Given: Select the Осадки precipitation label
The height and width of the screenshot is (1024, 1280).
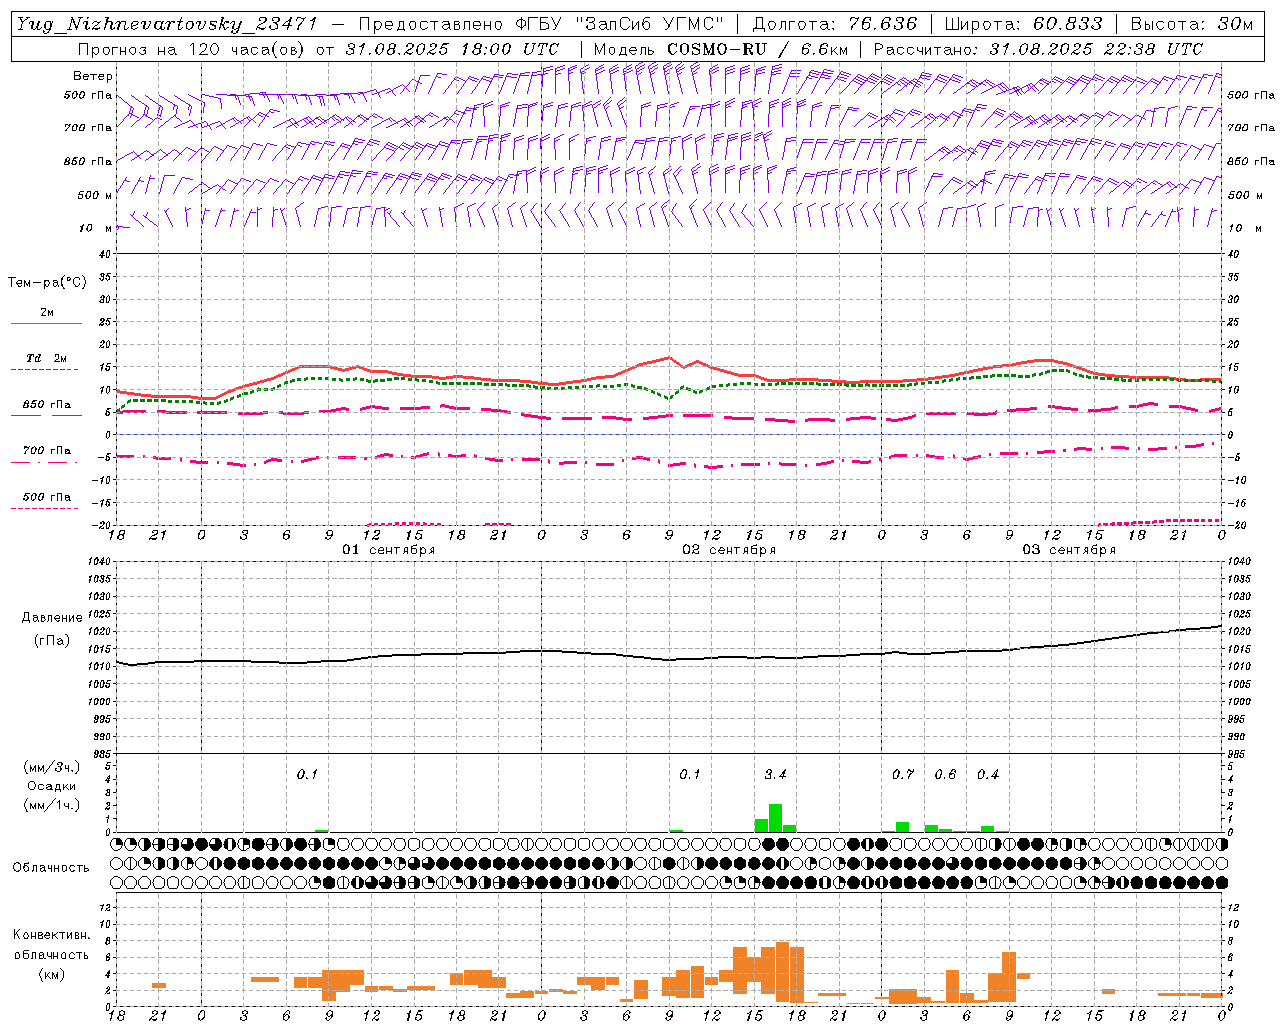Looking at the screenshot, I should tap(51, 786).
